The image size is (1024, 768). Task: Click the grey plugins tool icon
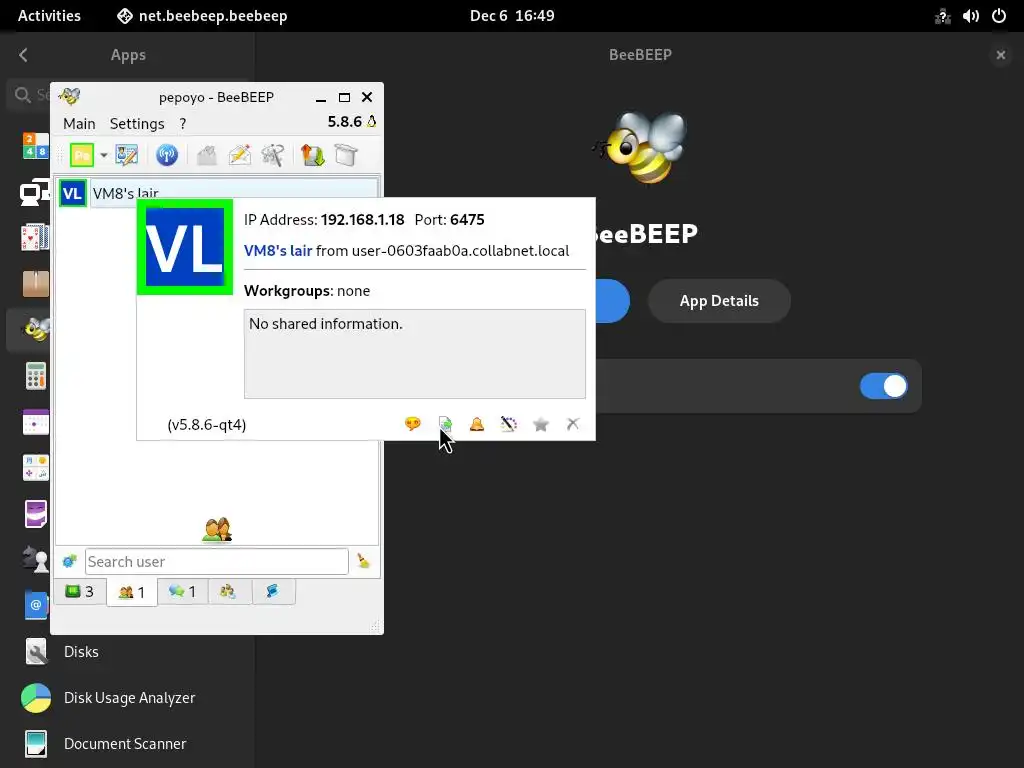[x=273, y=155]
